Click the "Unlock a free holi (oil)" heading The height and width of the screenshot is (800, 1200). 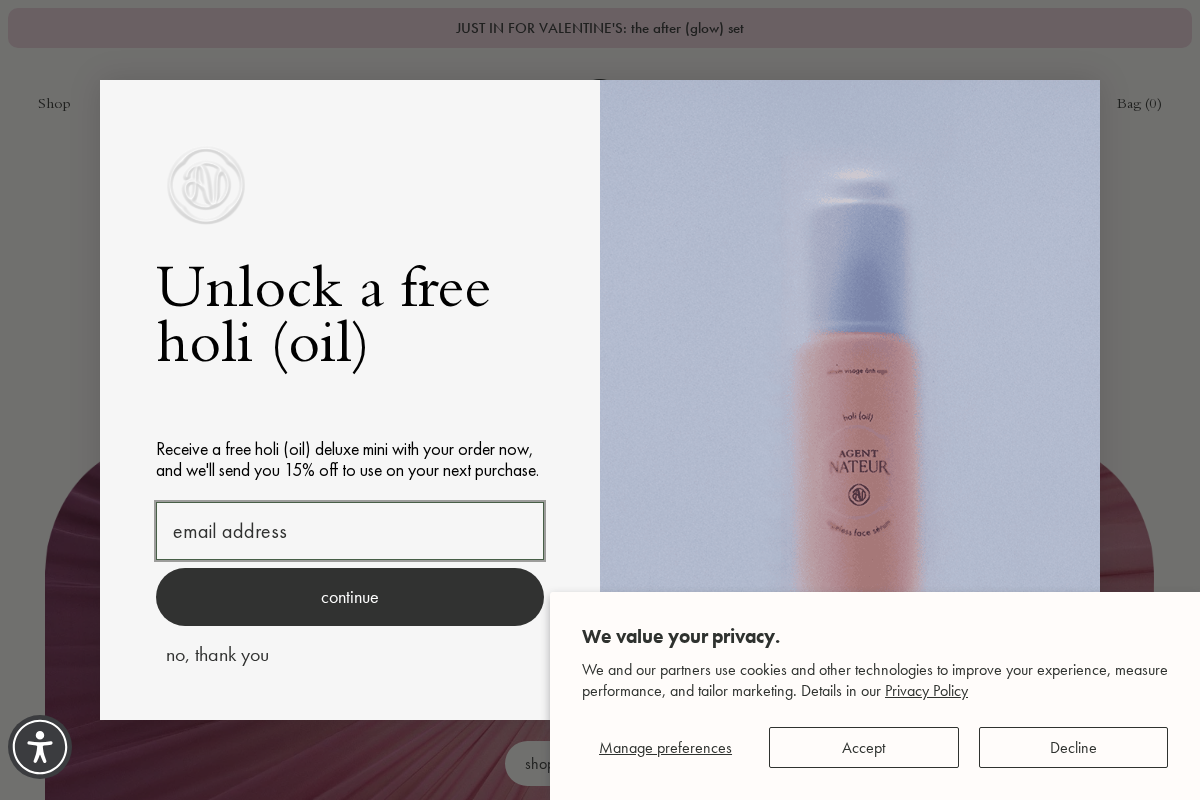click(x=323, y=315)
